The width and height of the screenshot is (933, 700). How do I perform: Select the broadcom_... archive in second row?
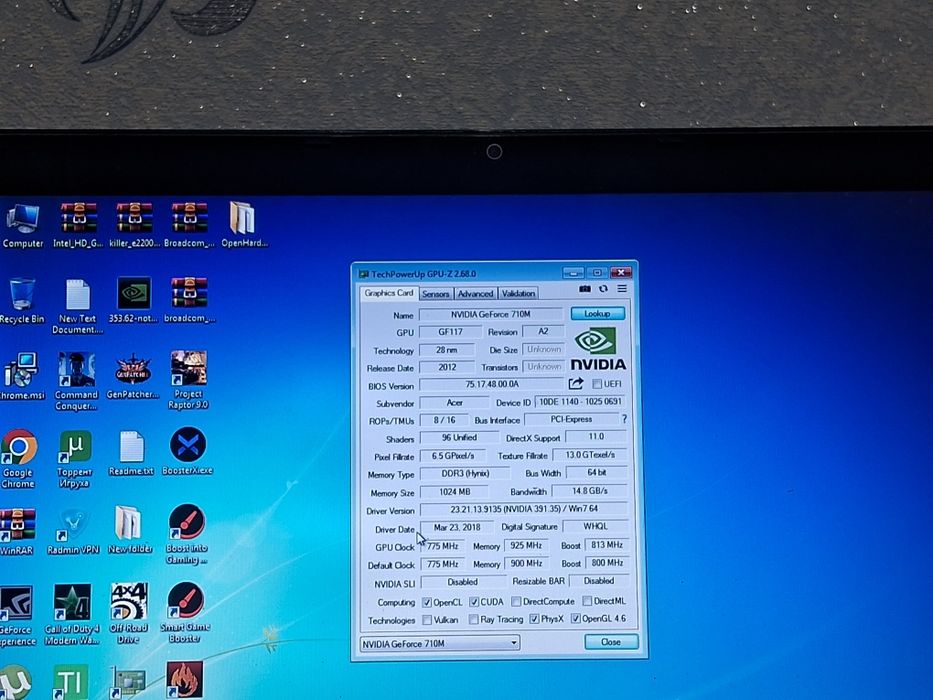pos(189,299)
